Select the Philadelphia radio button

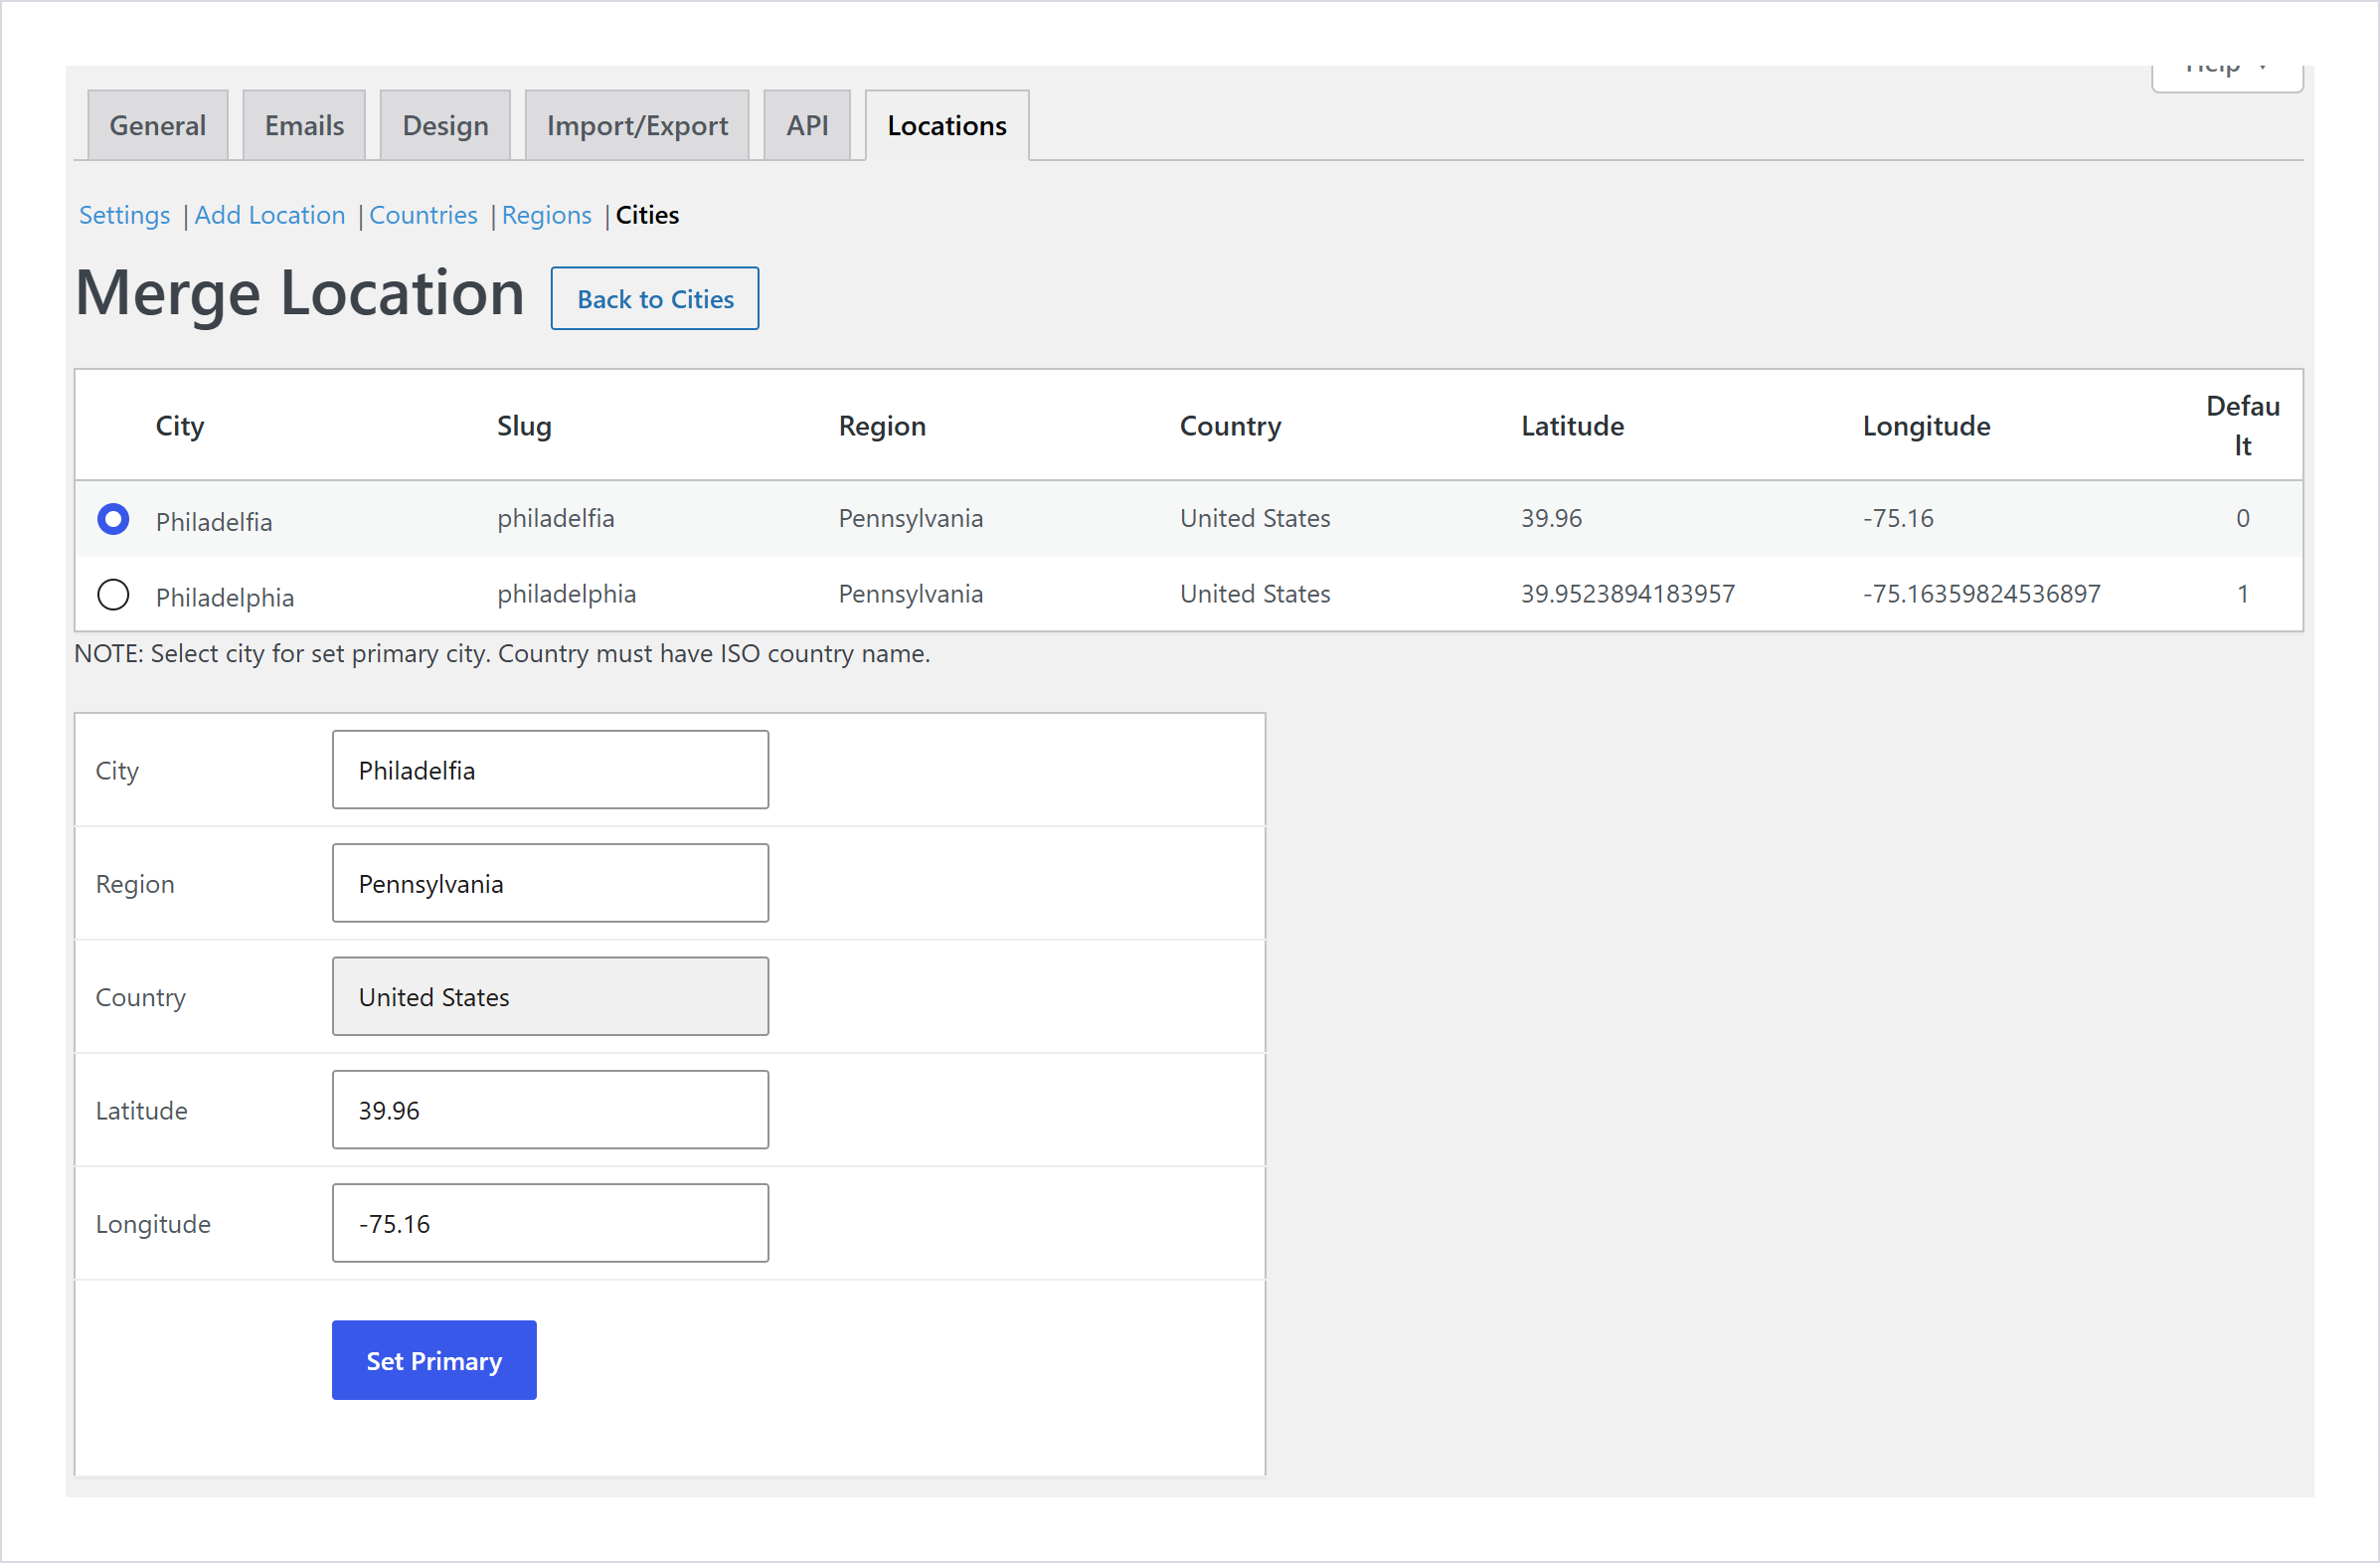[113, 595]
